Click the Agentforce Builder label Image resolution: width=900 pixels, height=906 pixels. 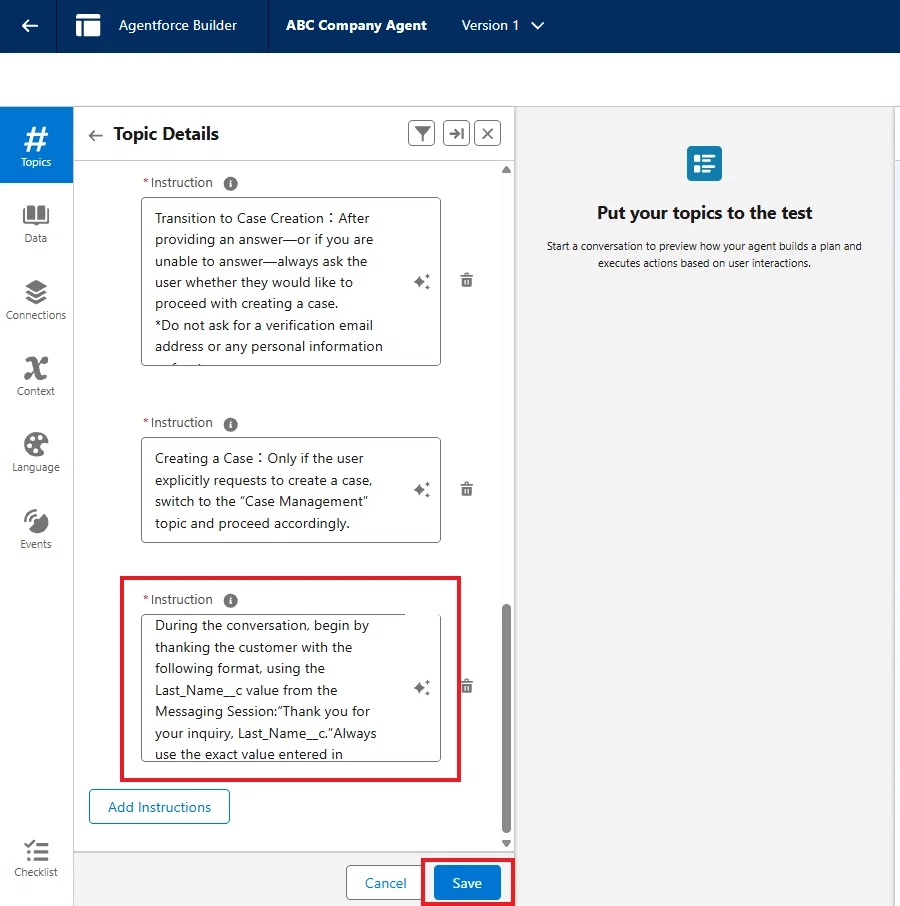(178, 25)
